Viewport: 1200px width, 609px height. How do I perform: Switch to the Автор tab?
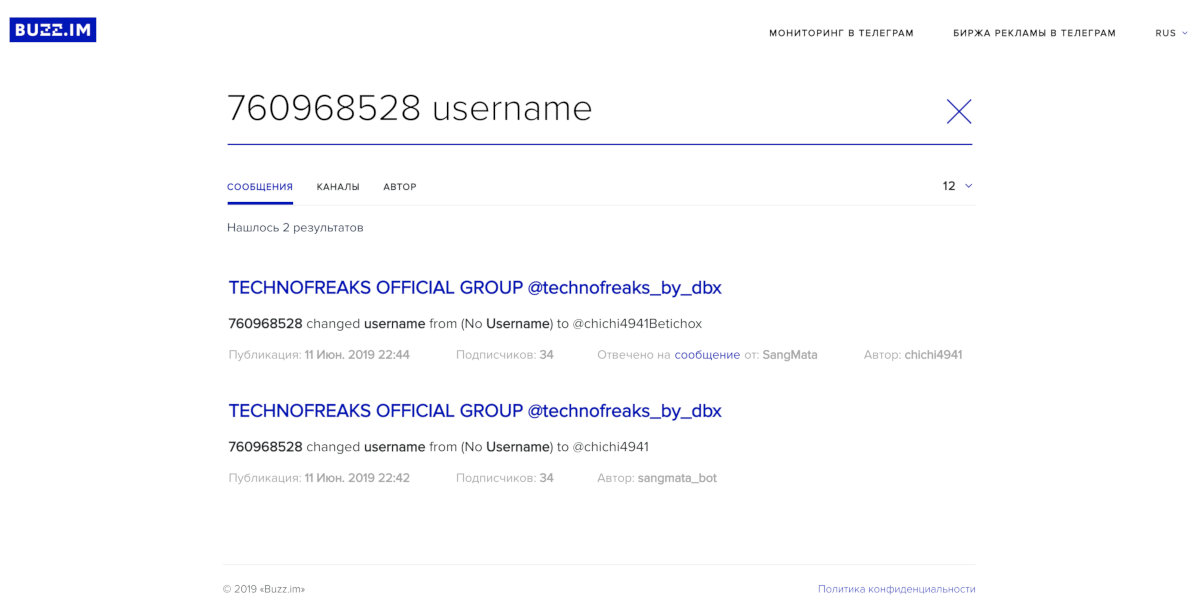tap(400, 187)
